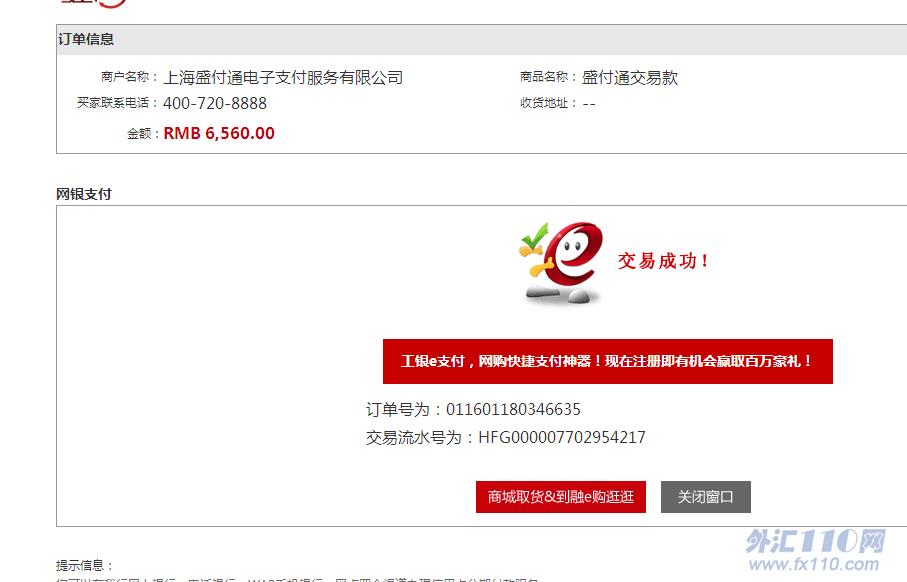Click the ICBC e mascot success icon
Screen dimensions: 907x582
[x=561, y=263]
